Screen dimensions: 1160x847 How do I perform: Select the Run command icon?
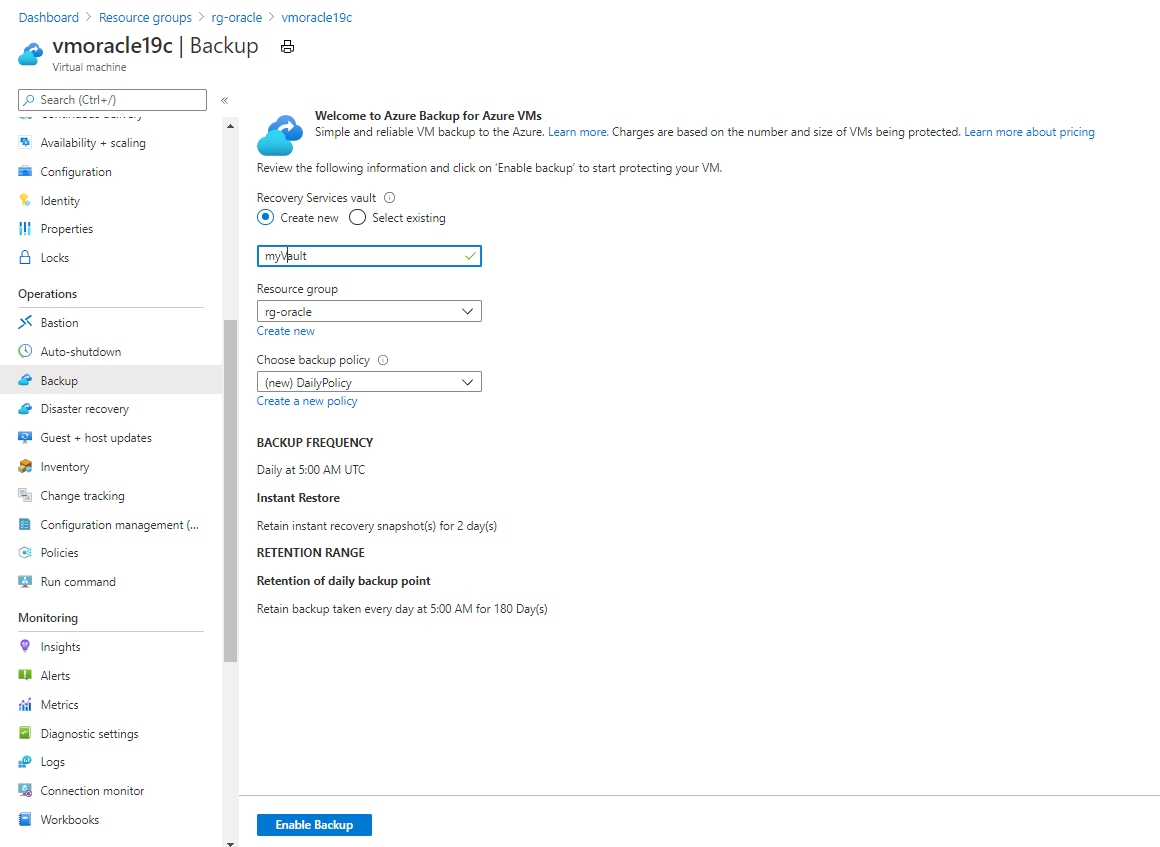pos(24,581)
